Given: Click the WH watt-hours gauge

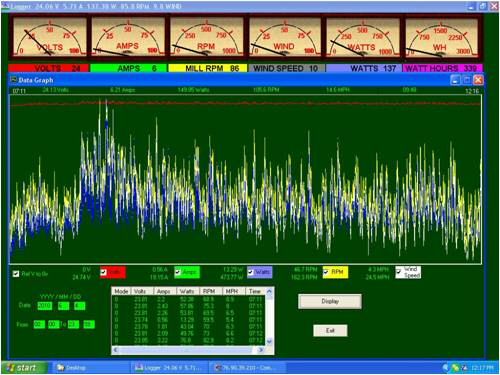Looking at the screenshot, I should (442, 37).
